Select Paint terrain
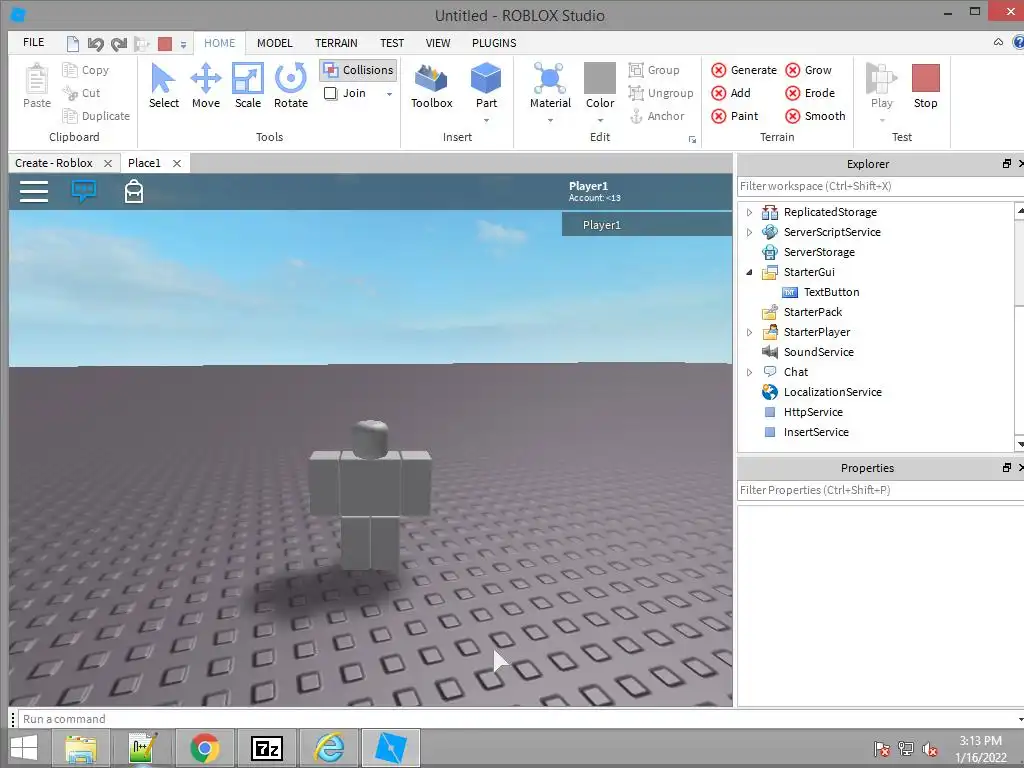The width and height of the screenshot is (1024, 768). click(x=735, y=116)
